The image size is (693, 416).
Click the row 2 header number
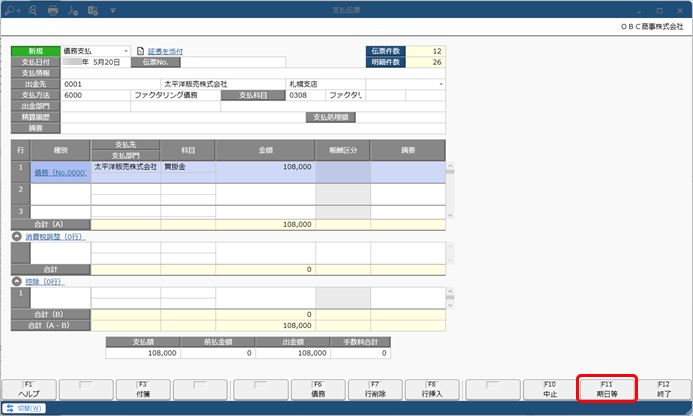(20, 194)
